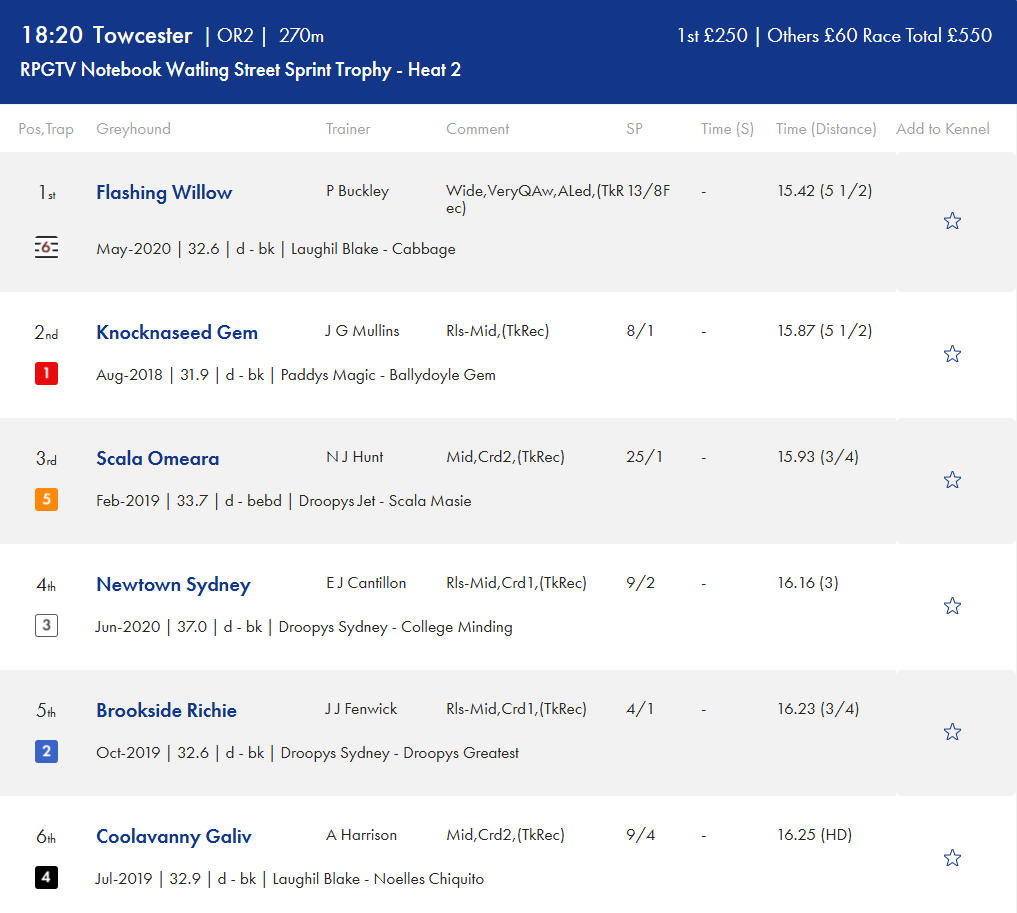Open Newtown Sydney greyhound page

click(173, 585)
